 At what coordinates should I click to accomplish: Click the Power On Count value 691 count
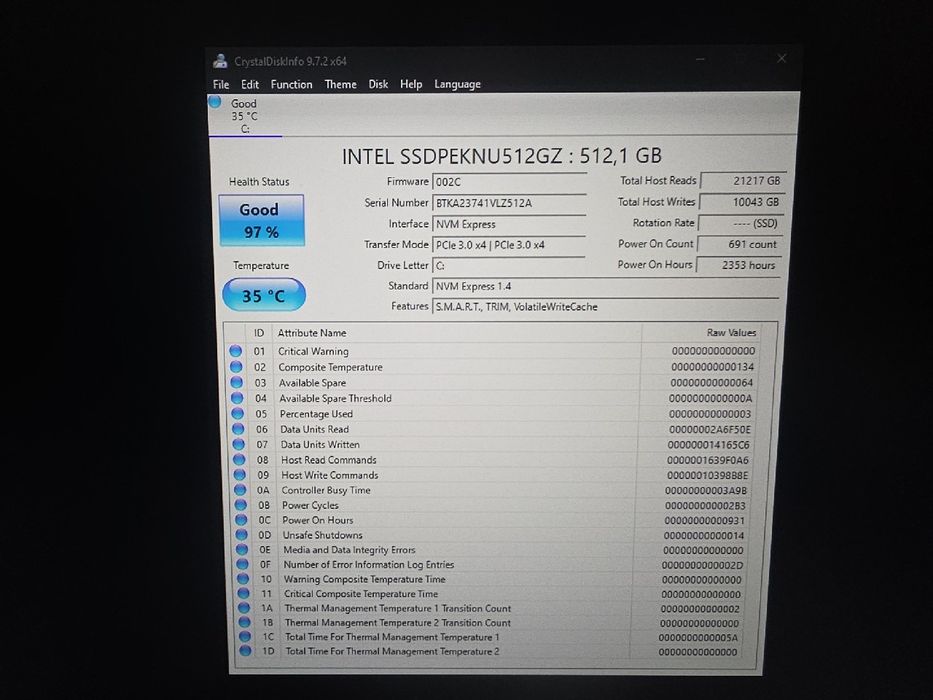pyautogui.click(x=739, y=244)
